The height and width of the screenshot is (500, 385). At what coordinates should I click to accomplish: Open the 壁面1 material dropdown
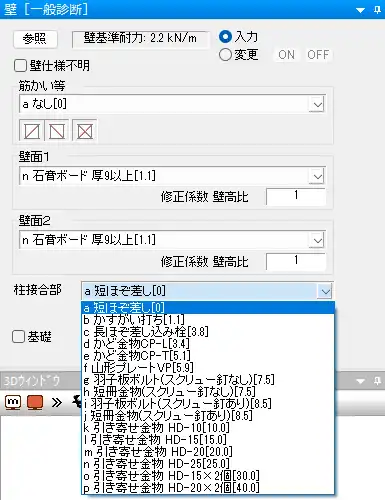[317, 176]
